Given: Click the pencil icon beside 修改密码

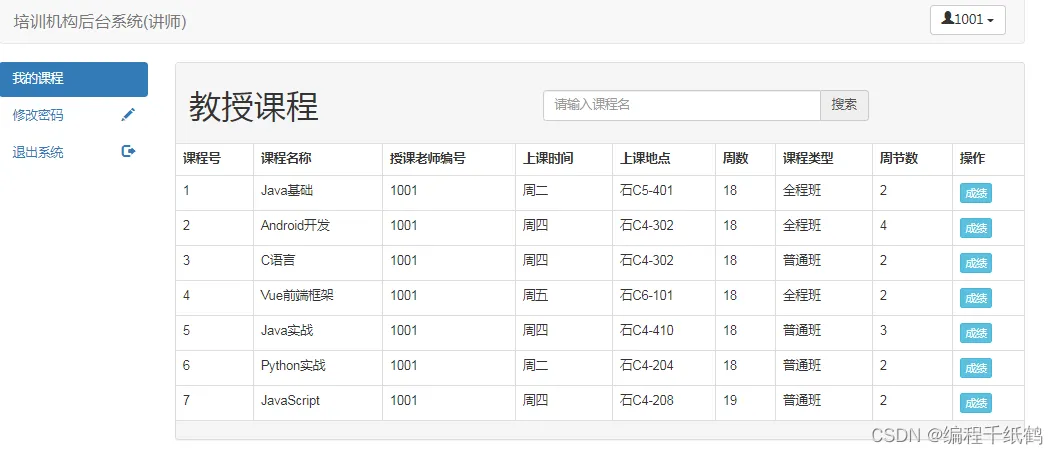Looking at the screenshot, I should pos(128,115).
